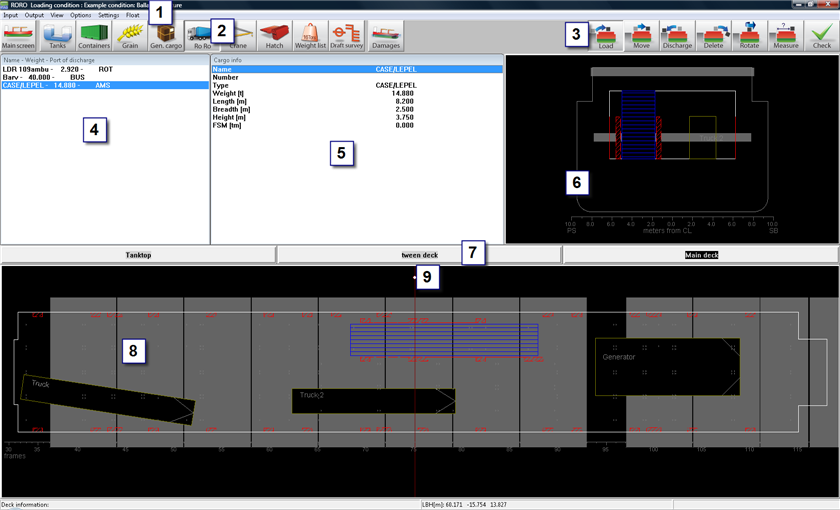Viewport: 840px width, 510px height.
Task: Open the Weight list
Action: (x=310, y=36)
